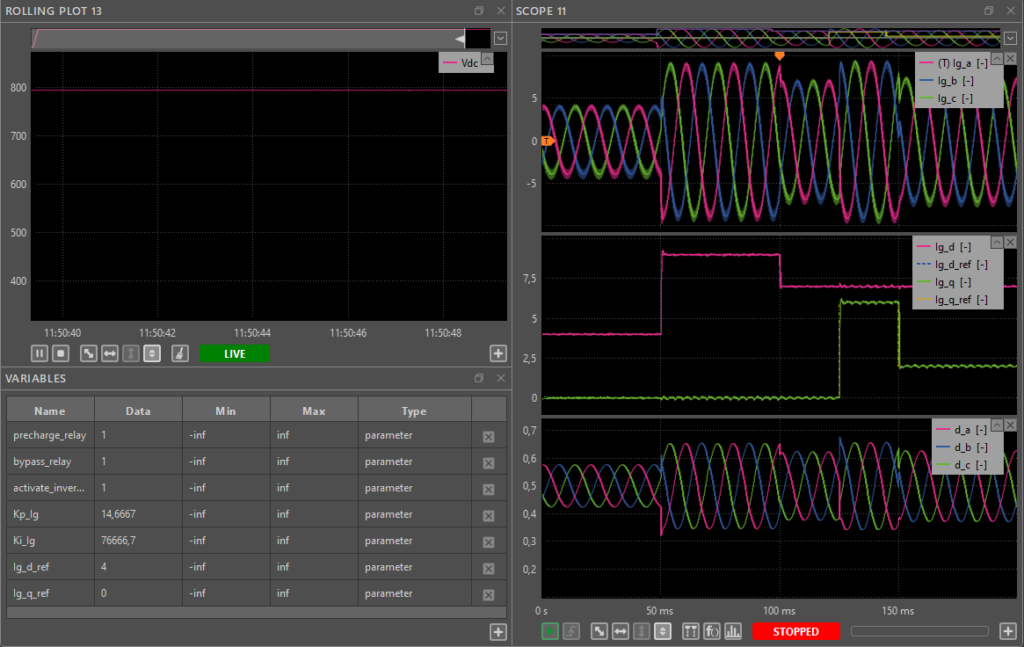
Task: Fit horizontal axis in the rolling plot toolbar
Action: (x=110, y=353)
